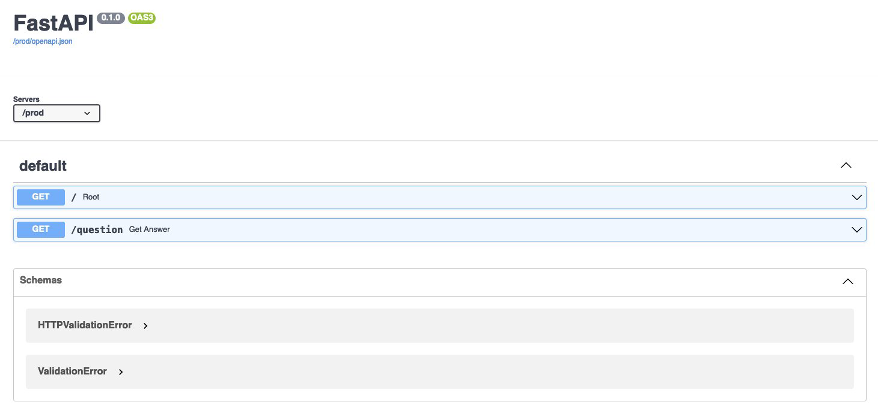
Task: Click the /question path text
Action: 96,229
